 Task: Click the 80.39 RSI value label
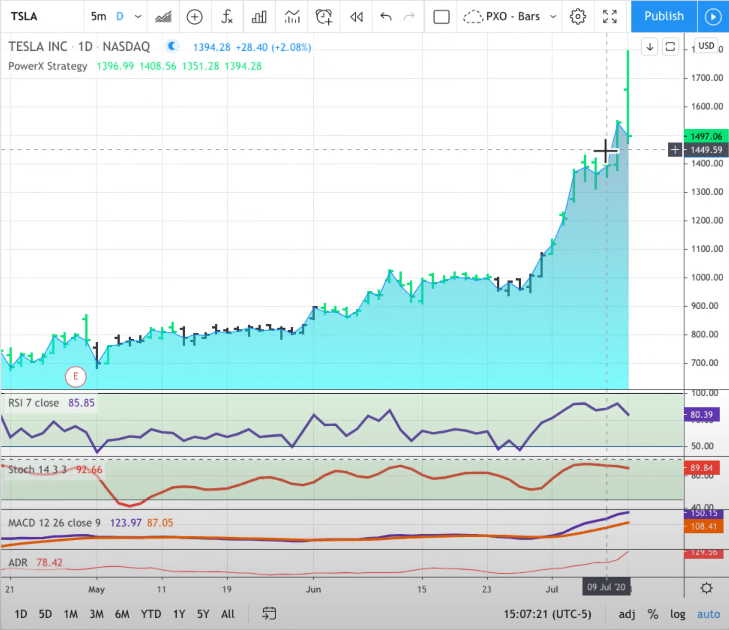702,414
